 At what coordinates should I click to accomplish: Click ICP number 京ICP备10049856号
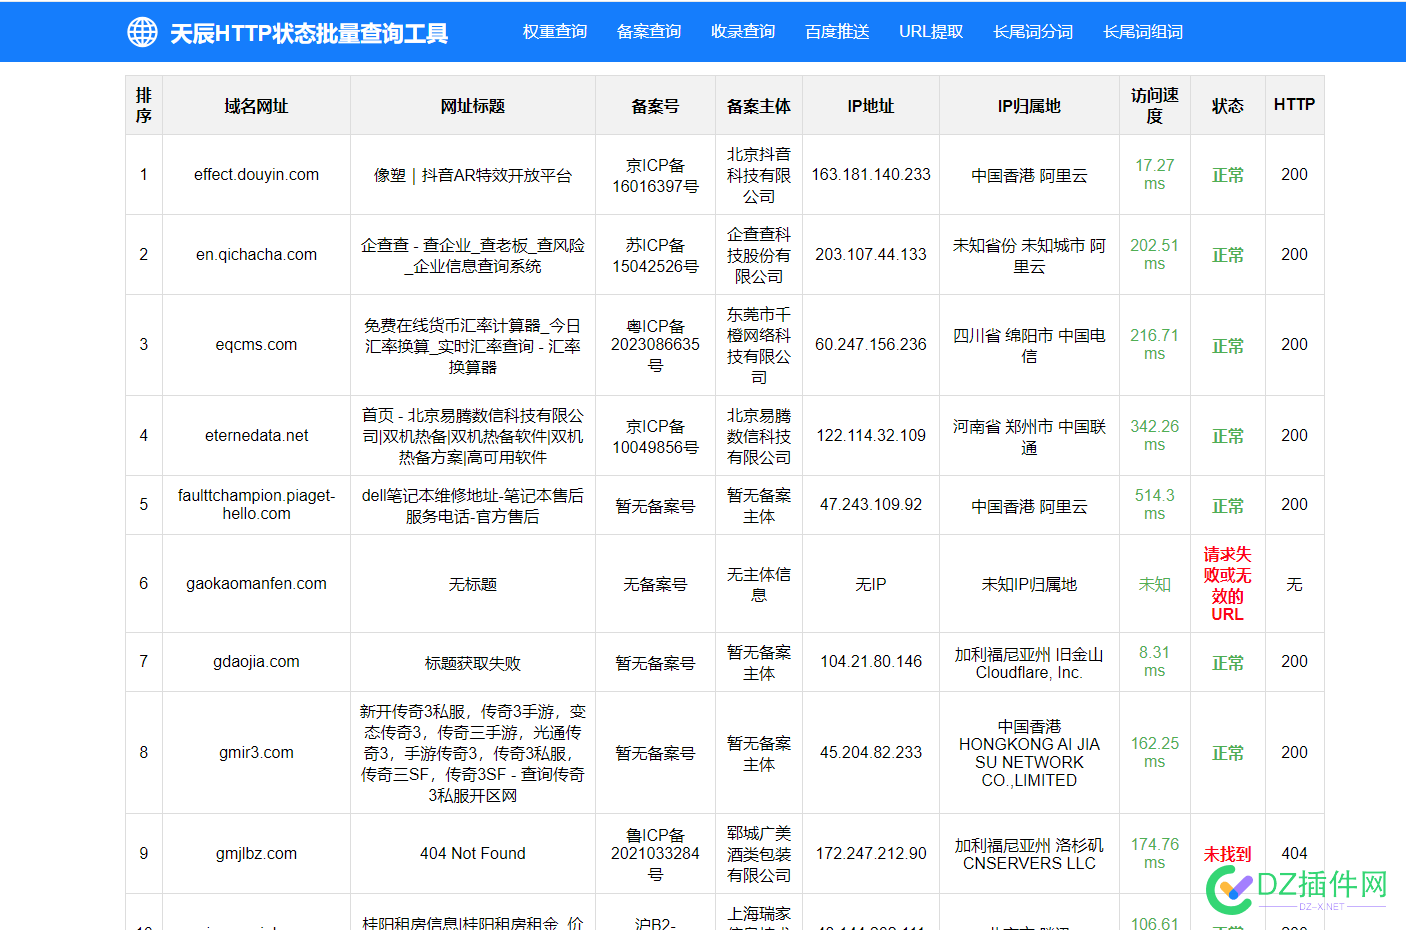coord(655,436)
